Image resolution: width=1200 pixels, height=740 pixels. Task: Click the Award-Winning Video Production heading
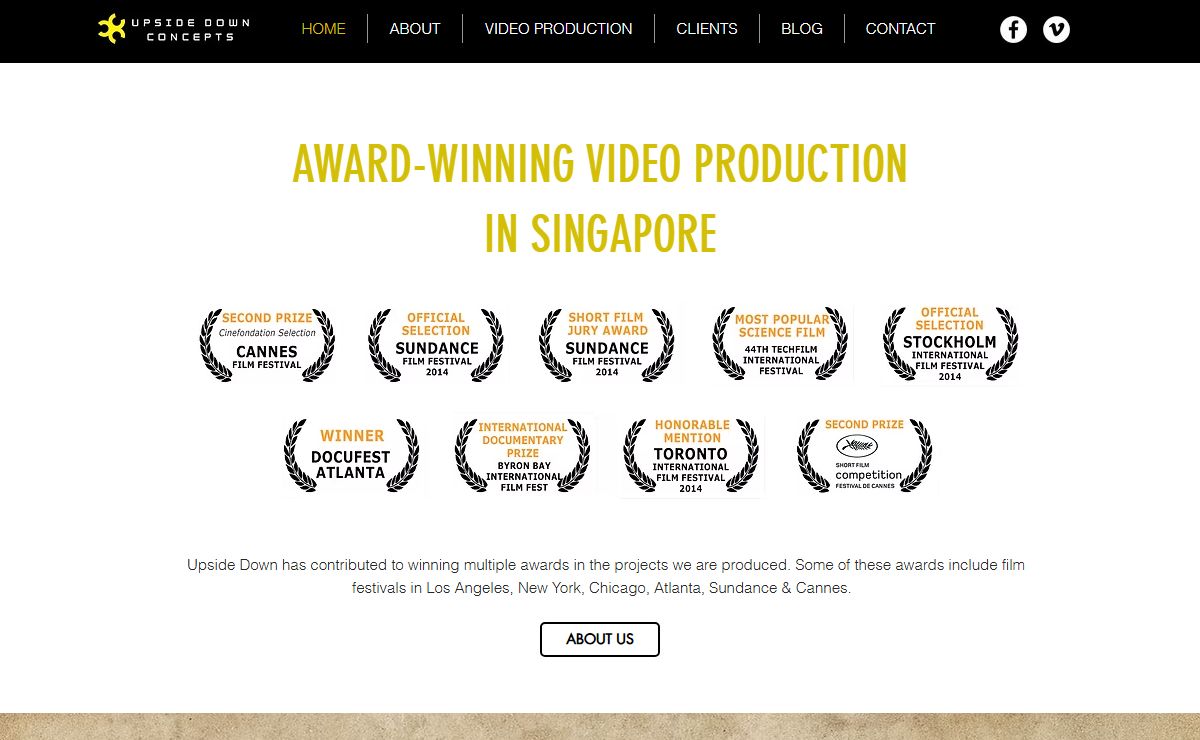tap(600, 198)
